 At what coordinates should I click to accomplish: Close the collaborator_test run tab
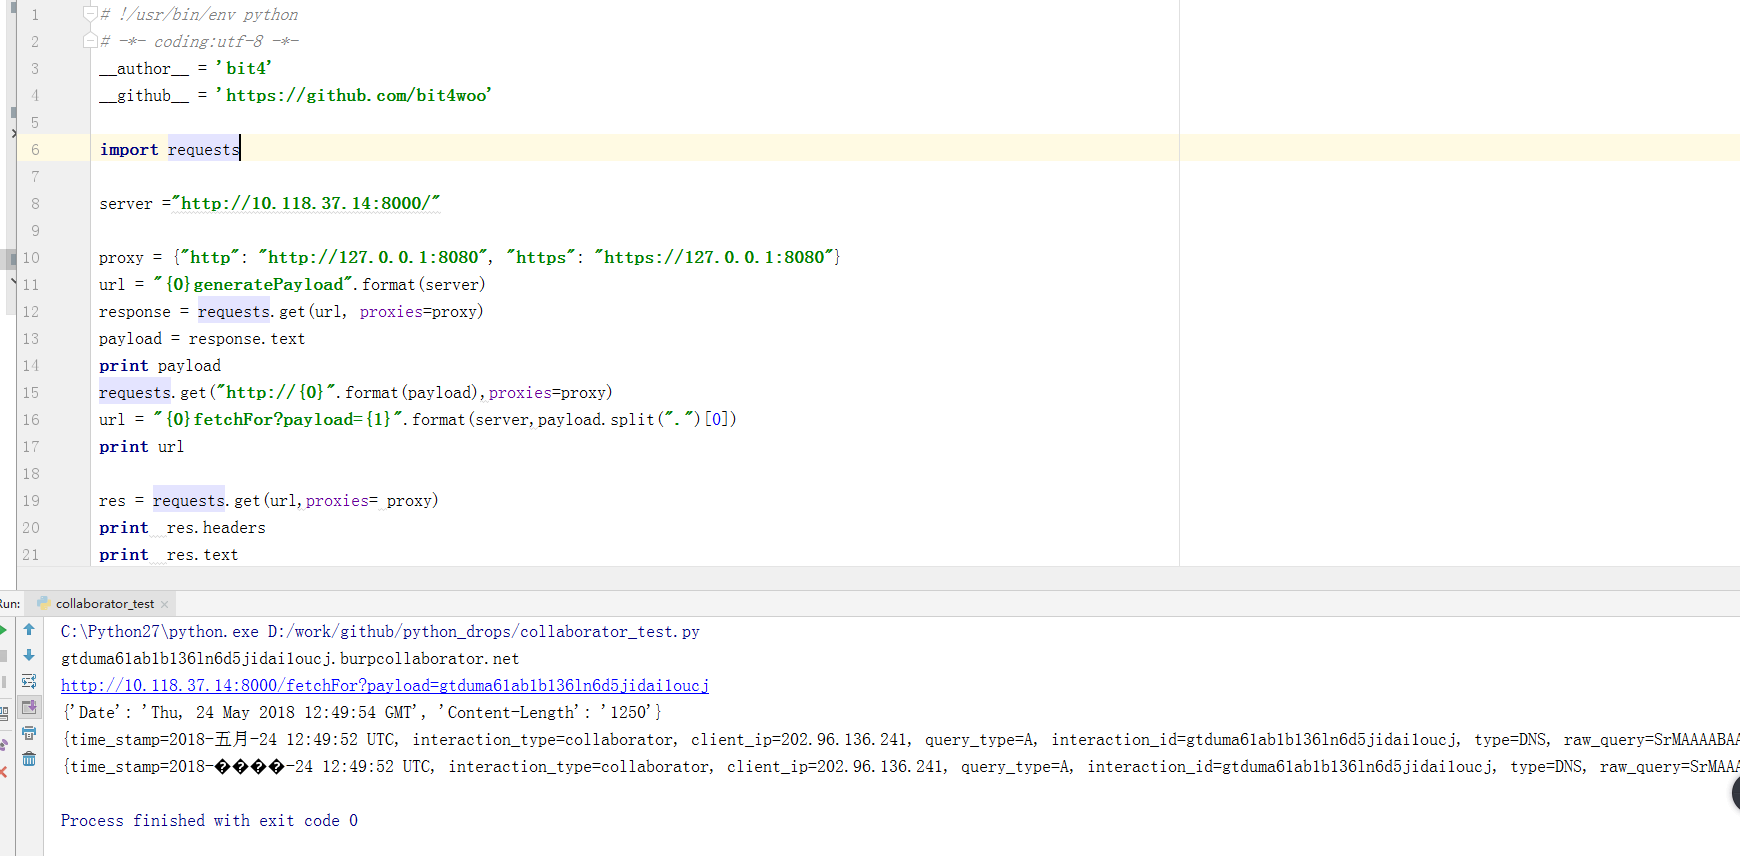pyautogui.click(x=165, y=604)
